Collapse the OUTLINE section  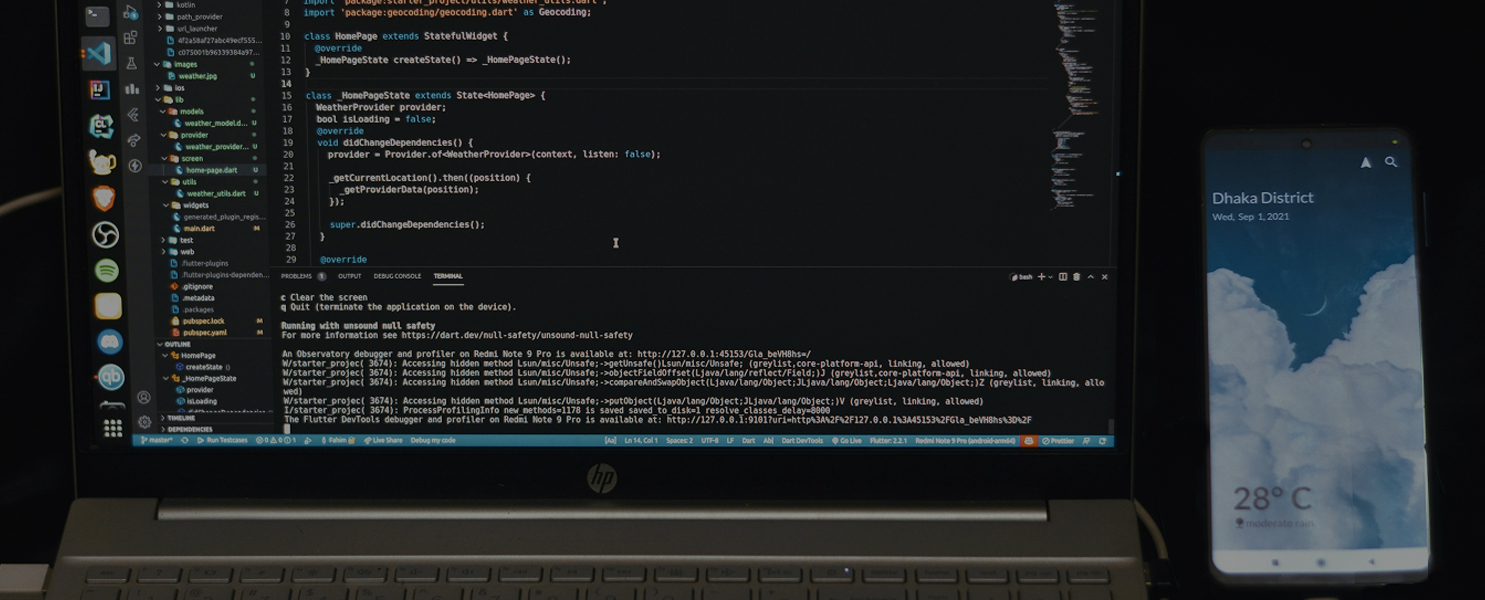(177, 344)
